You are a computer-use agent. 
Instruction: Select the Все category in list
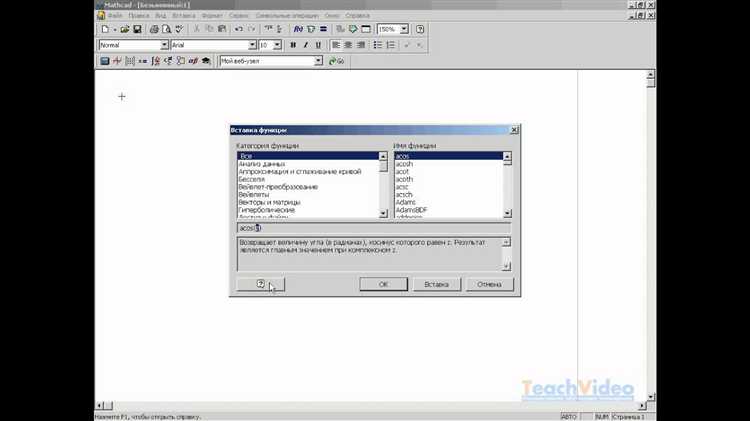pos(308,156)
